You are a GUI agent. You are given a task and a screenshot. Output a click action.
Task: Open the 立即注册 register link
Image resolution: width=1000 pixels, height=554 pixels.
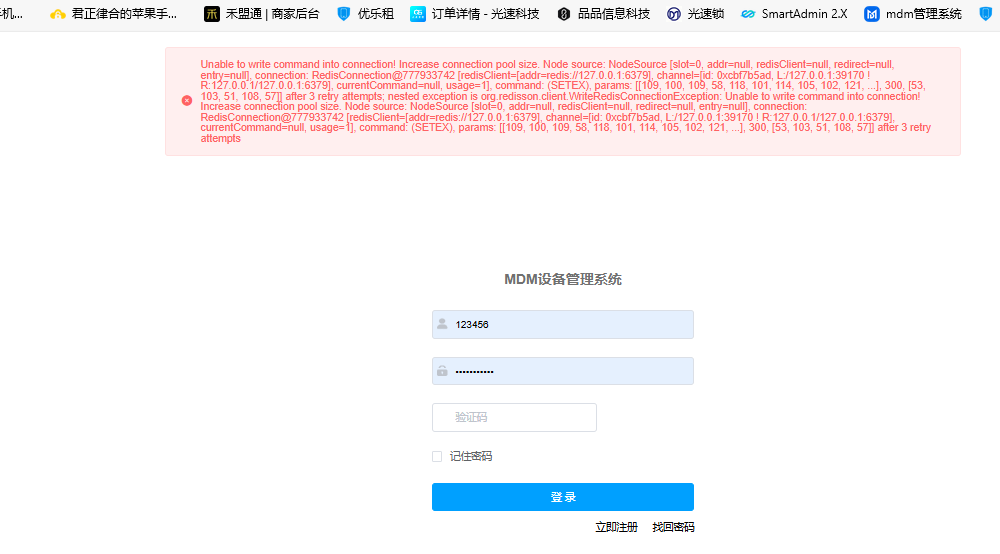616,527
